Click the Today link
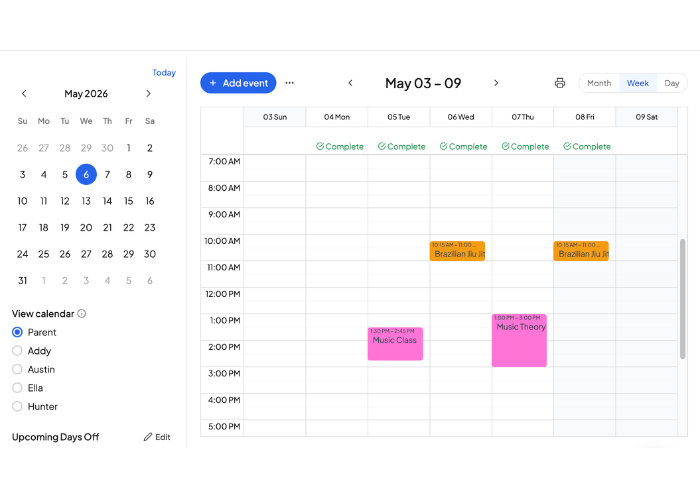This screenshot has height=480, width=700. [164, 72]
